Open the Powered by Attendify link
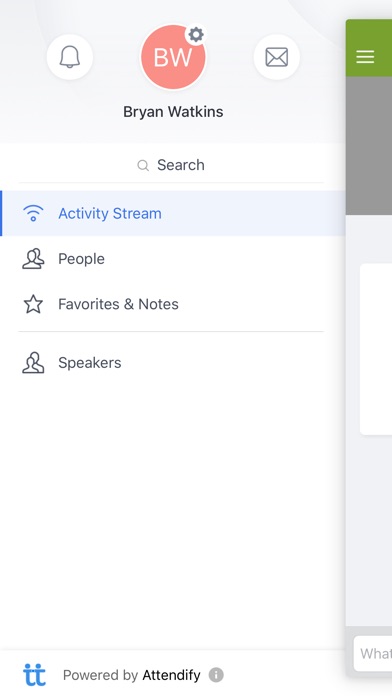392x696 pixels. tap(131, 675)
